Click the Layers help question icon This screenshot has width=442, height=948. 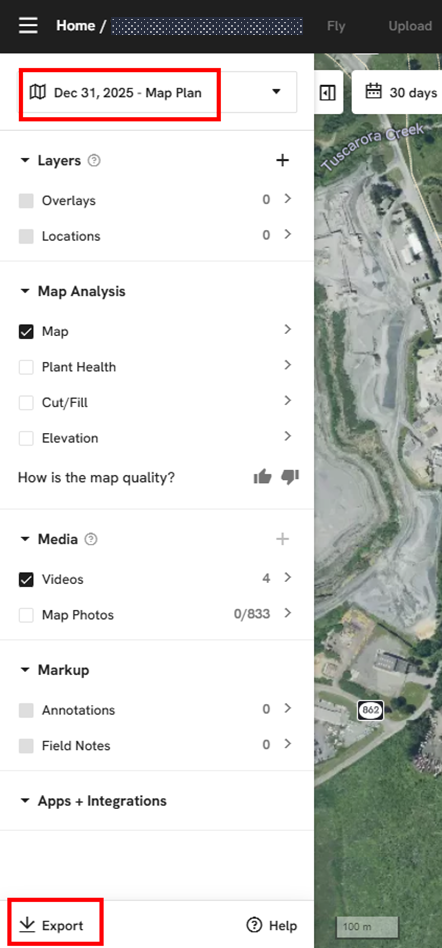pyautogui.click(x=94, y=161)
